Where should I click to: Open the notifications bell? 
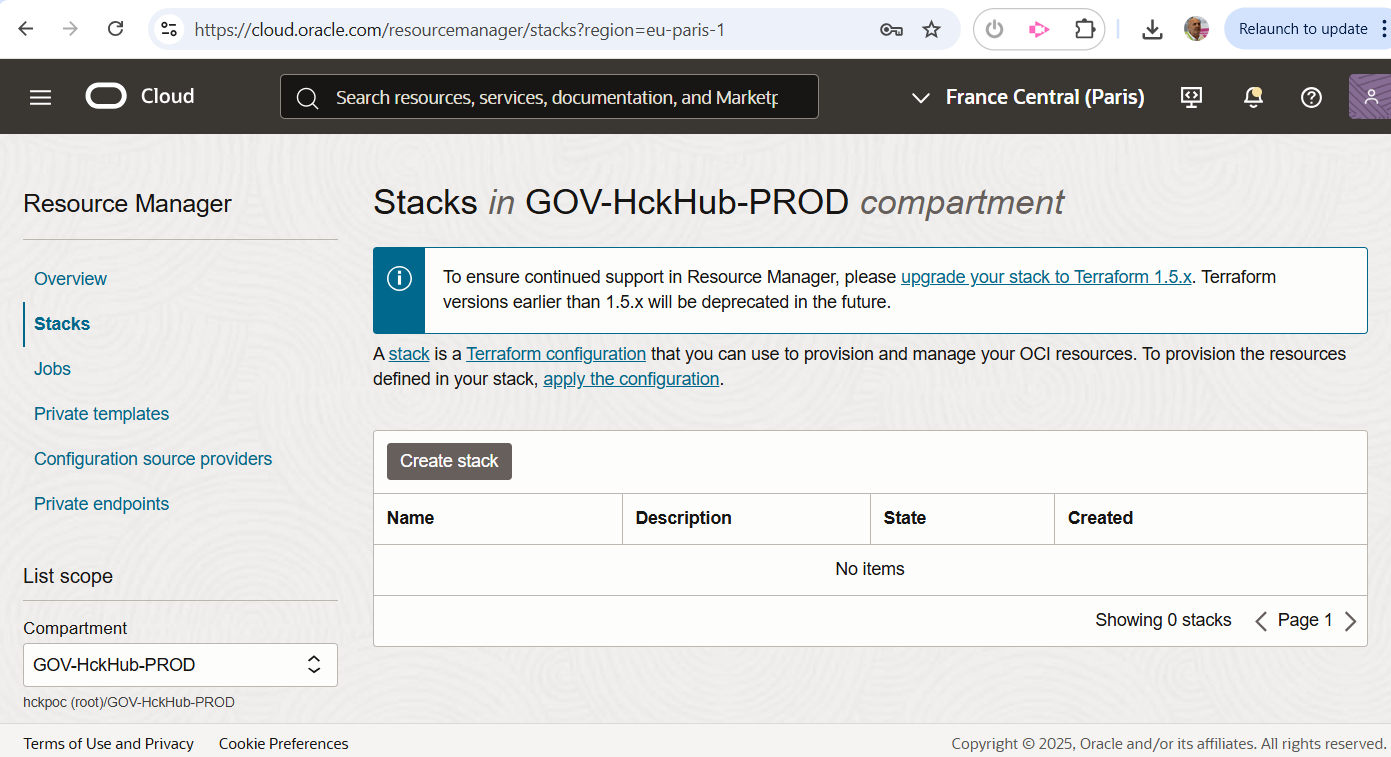1253,96
